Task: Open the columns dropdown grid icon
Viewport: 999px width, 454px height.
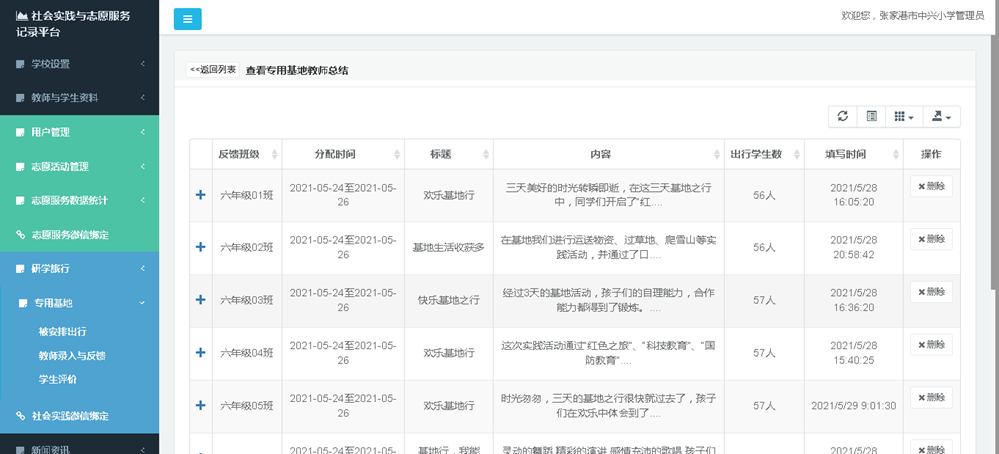Action: point(904,117)
